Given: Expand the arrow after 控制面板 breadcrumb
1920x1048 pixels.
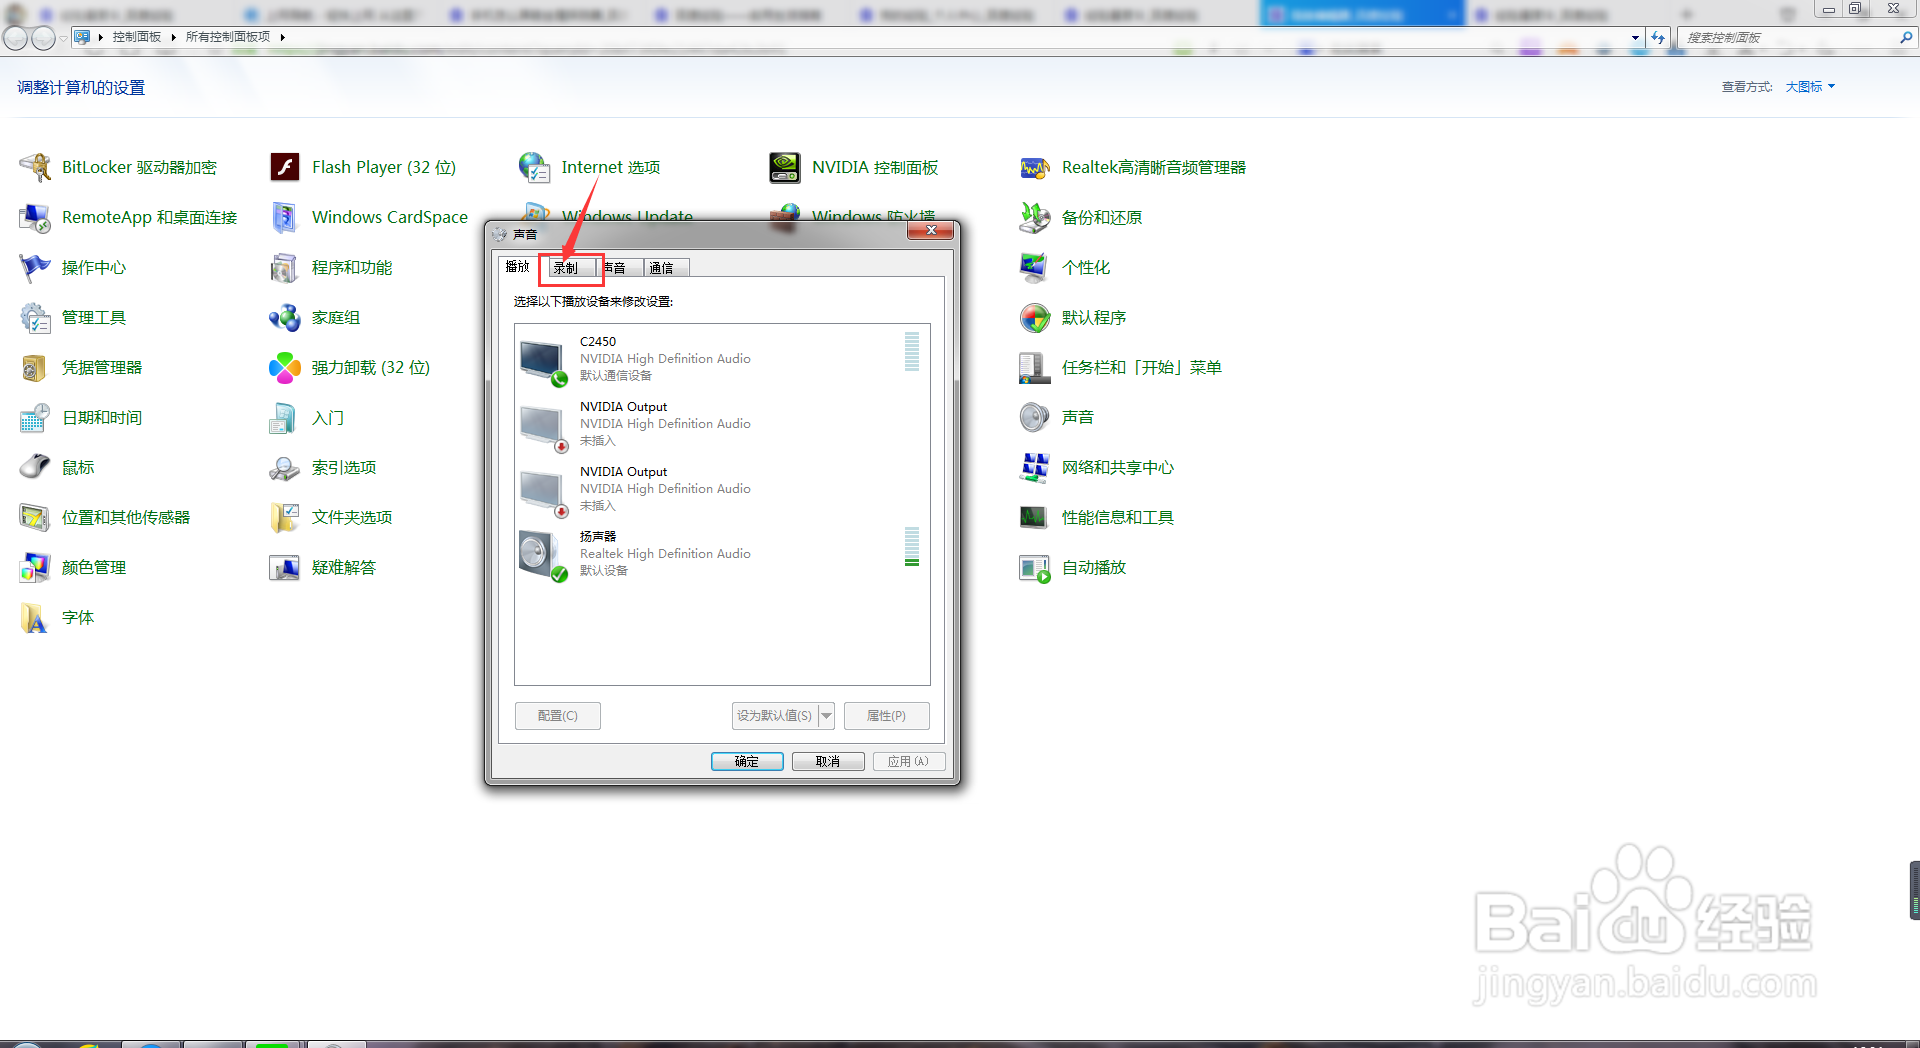Looking at the screenshot, I should [173, 37].
